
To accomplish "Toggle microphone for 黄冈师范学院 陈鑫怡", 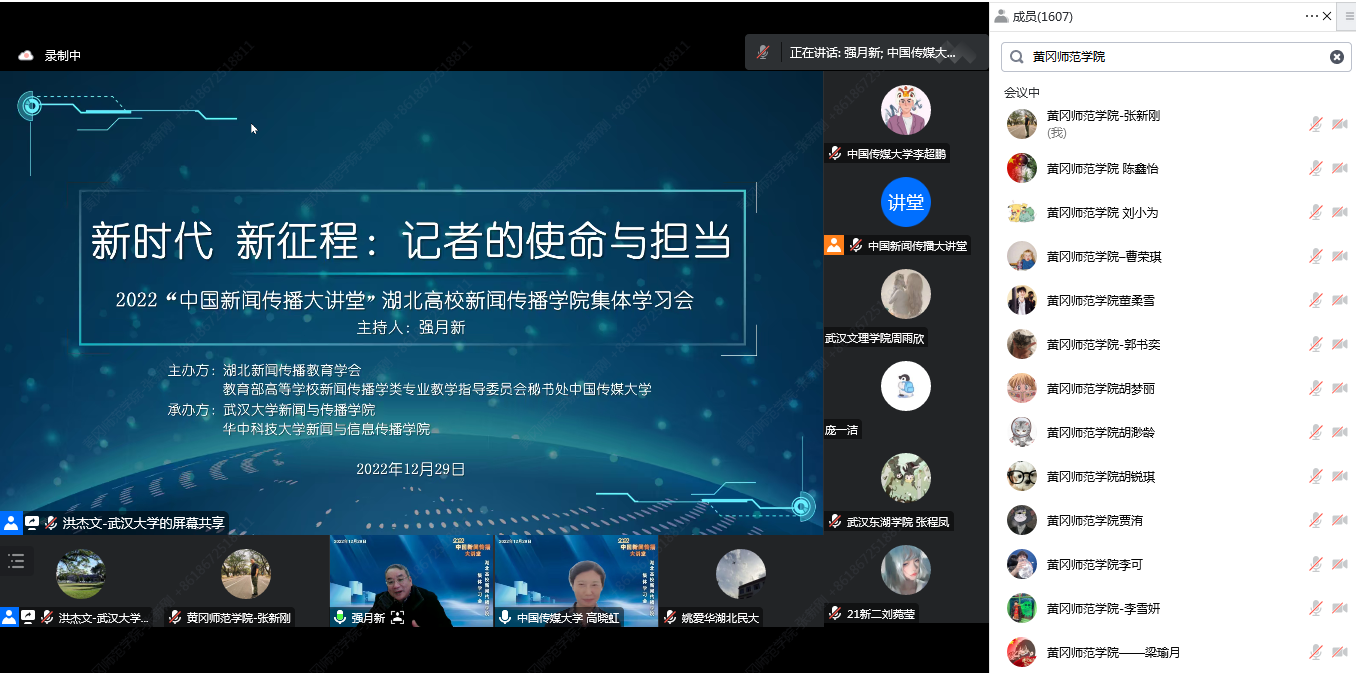I will (1316, 168).
